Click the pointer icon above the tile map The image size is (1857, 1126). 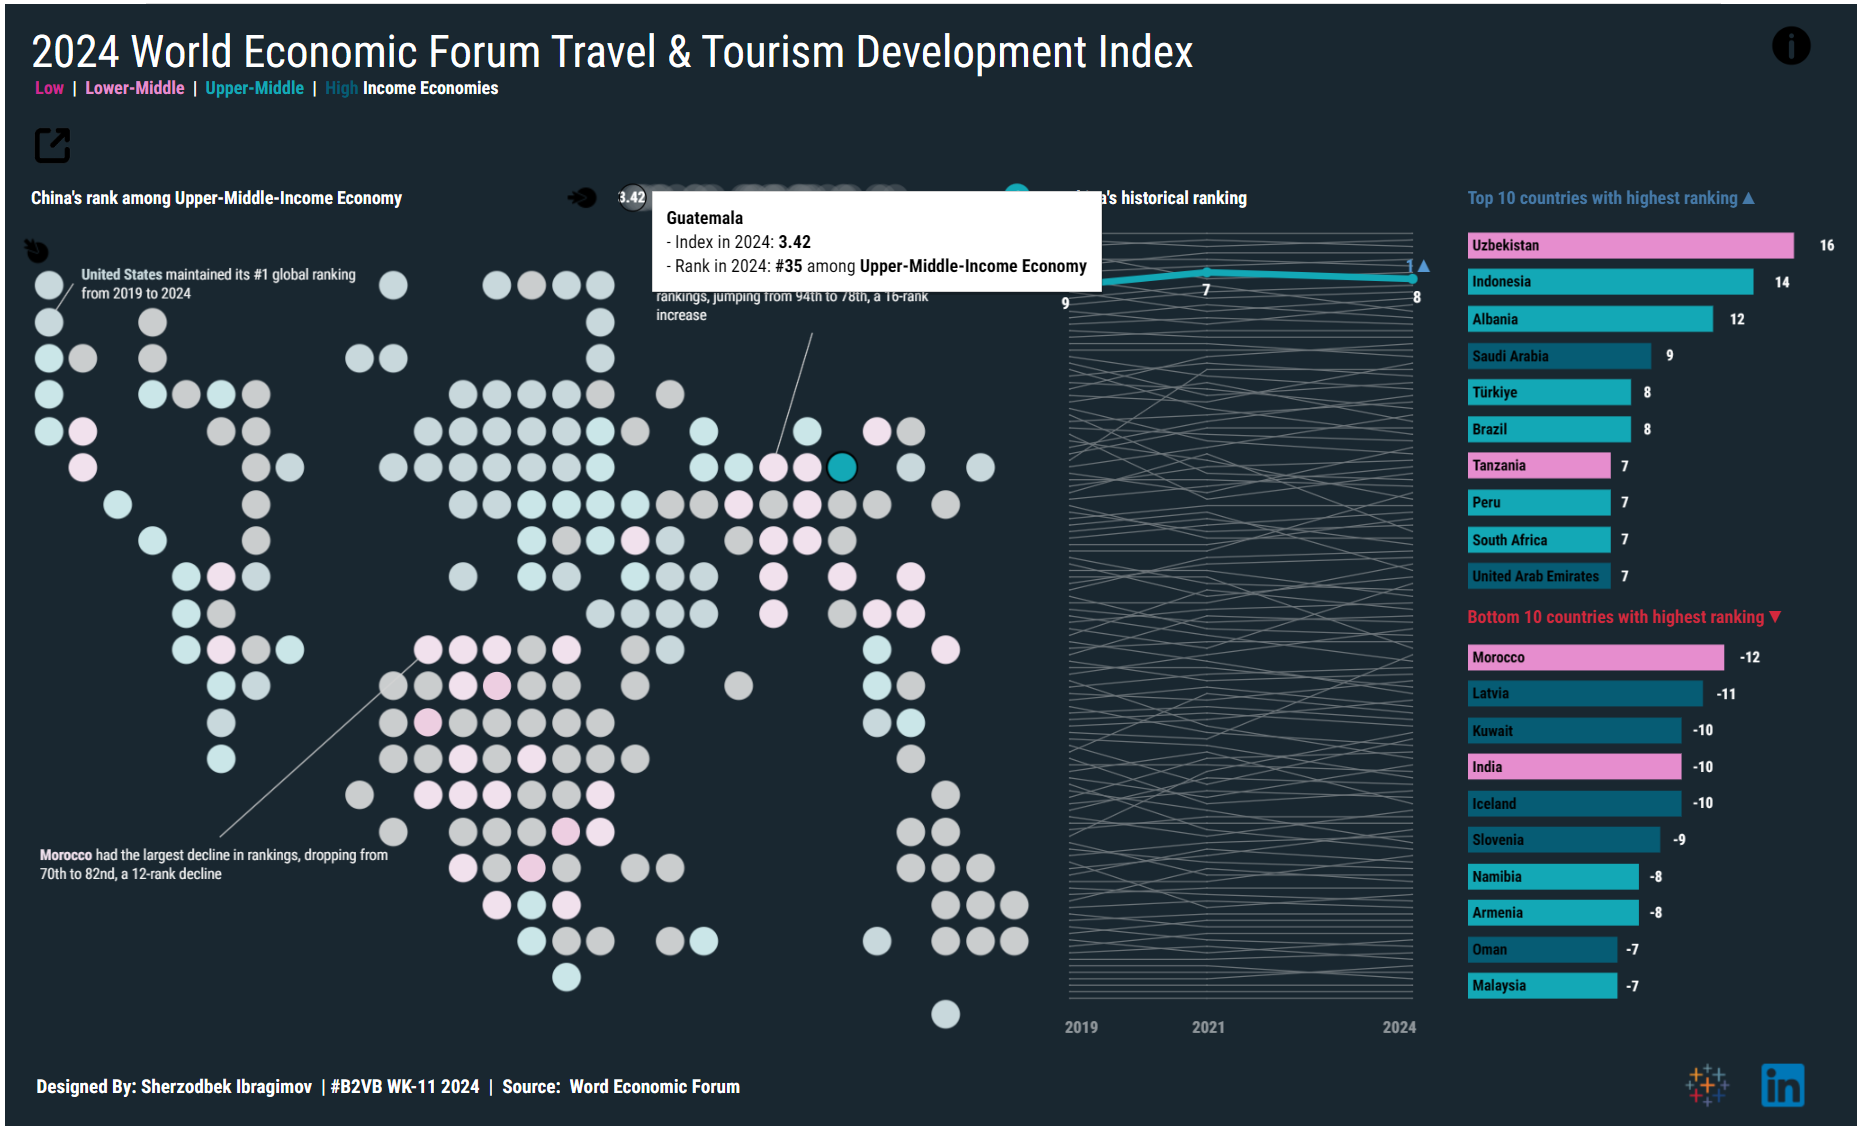click(x=36, y=250)
